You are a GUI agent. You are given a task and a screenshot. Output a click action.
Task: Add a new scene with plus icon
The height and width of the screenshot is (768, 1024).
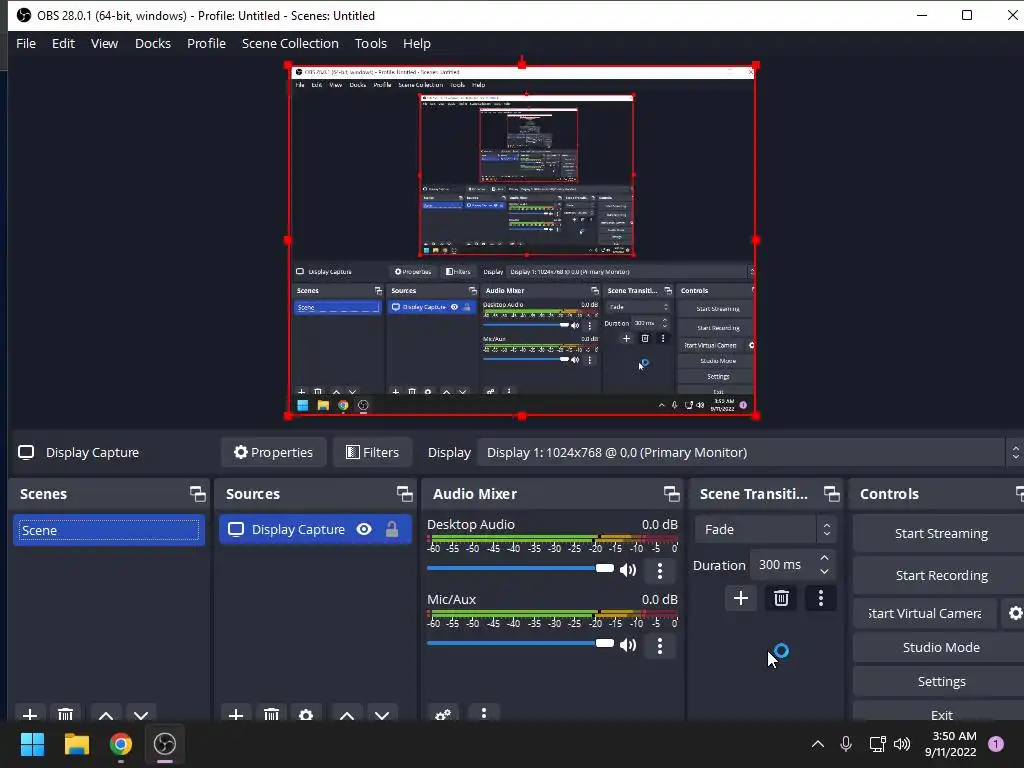(29, 714)
